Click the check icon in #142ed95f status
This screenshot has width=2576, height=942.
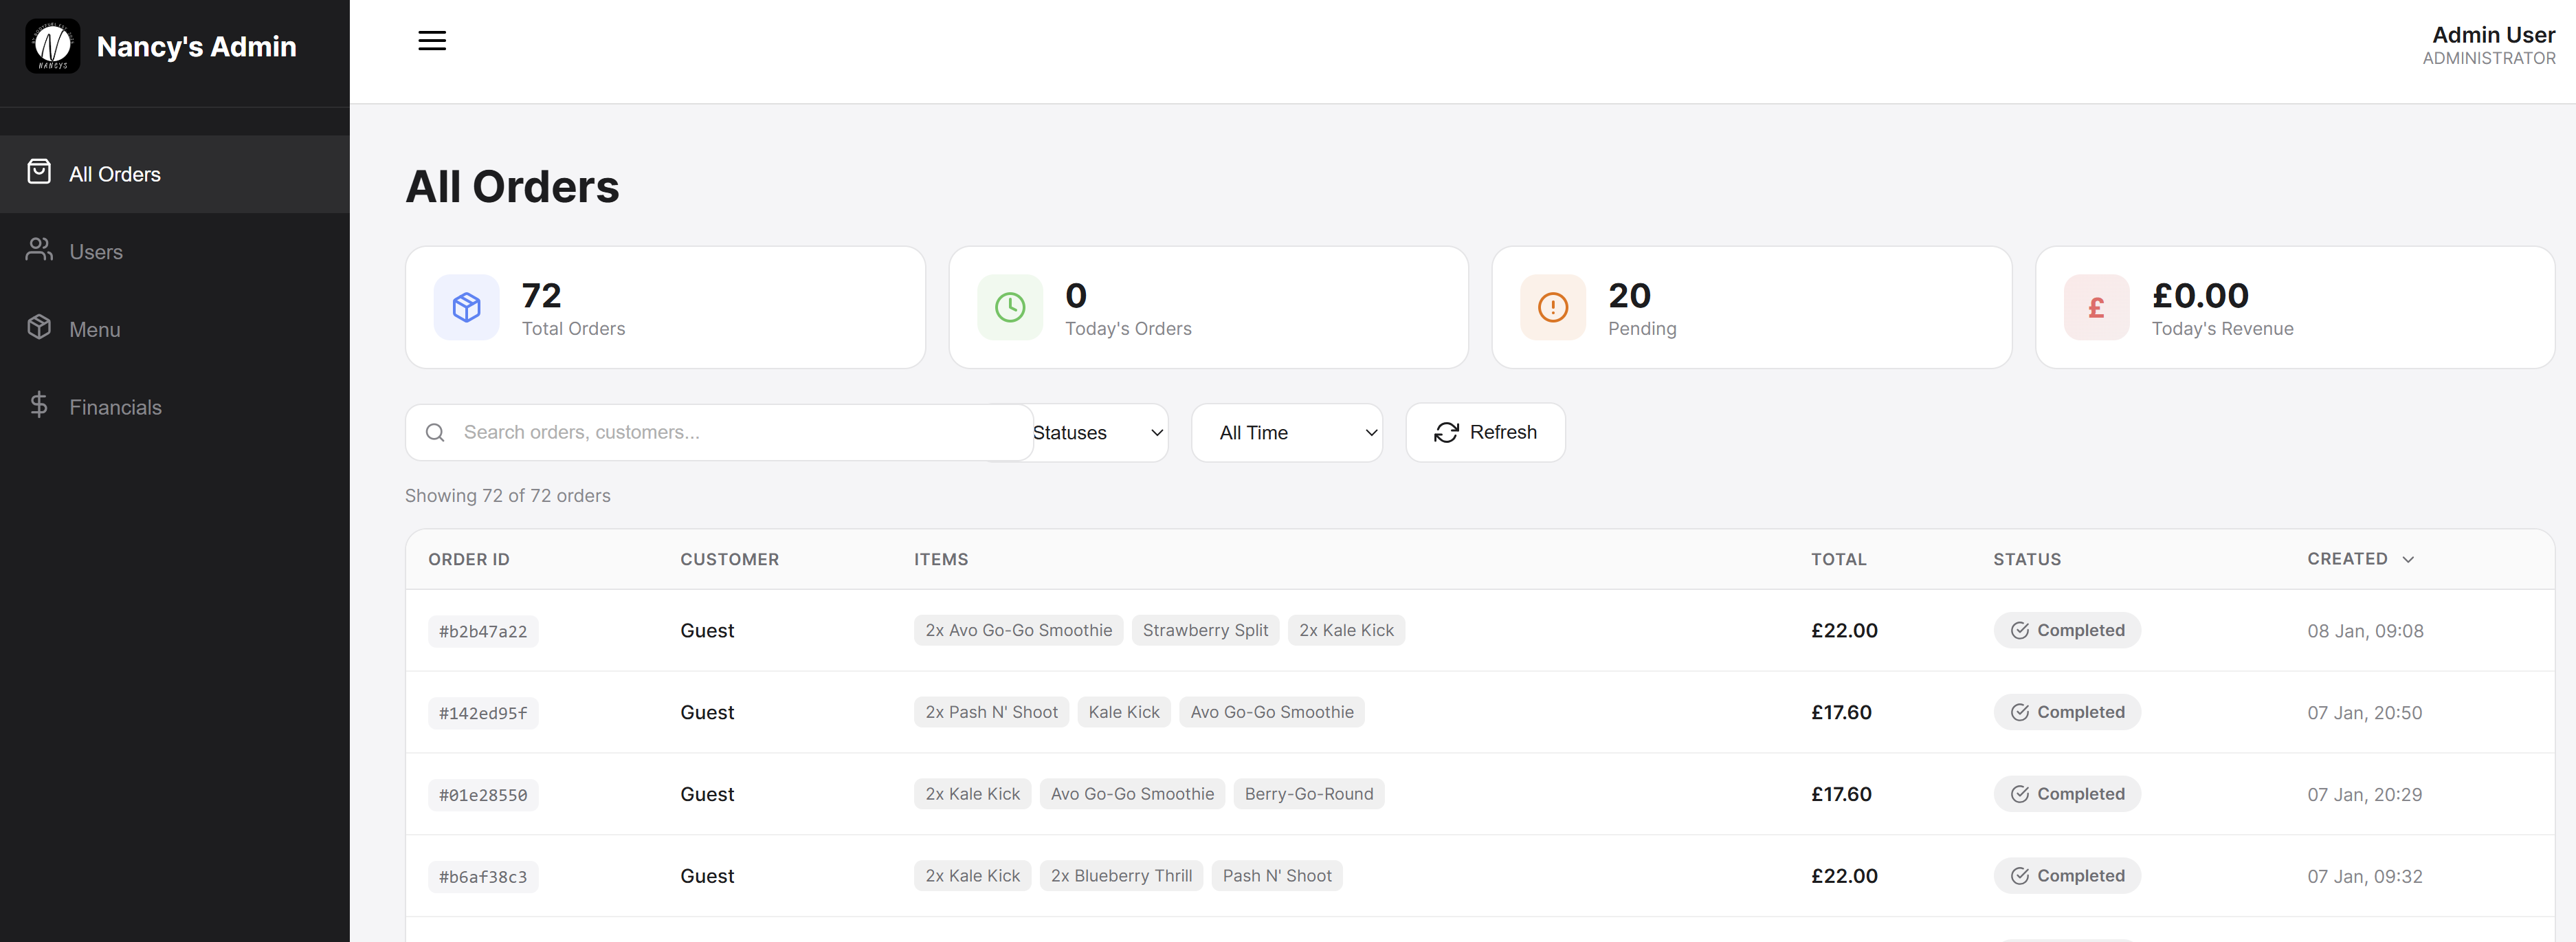(2019, 713)
